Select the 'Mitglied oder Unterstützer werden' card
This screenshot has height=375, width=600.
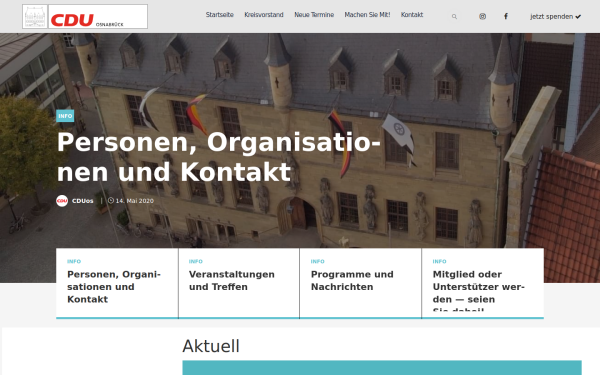tap(483, 283)
